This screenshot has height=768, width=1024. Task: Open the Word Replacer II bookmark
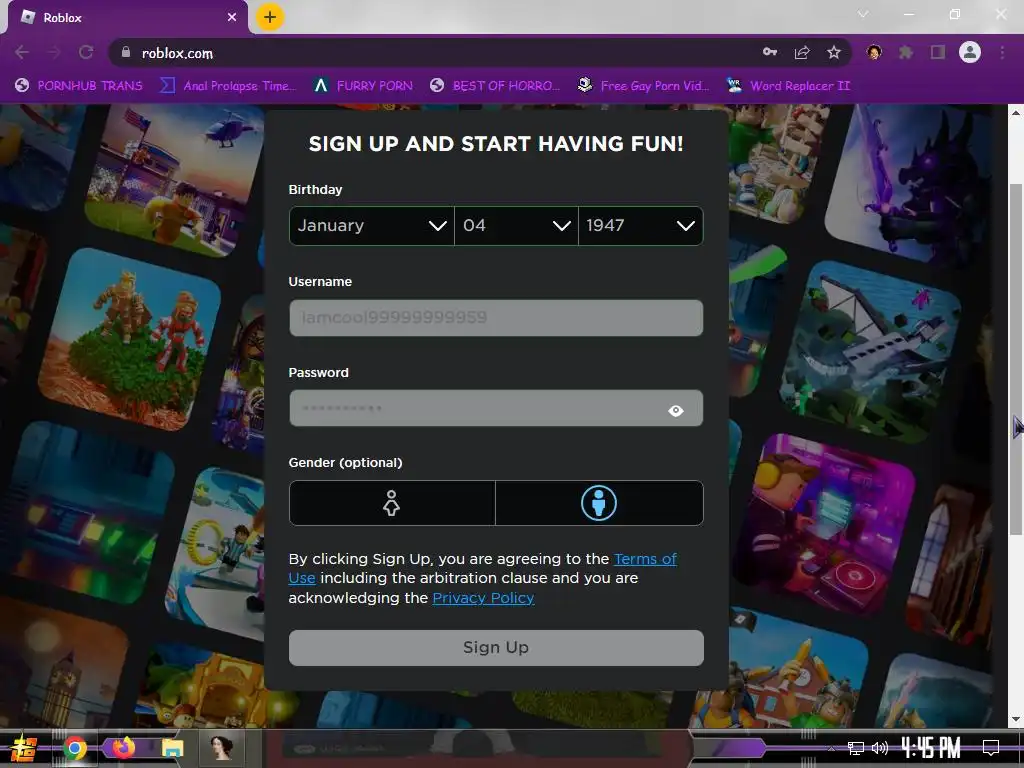(x=788, y=86)
